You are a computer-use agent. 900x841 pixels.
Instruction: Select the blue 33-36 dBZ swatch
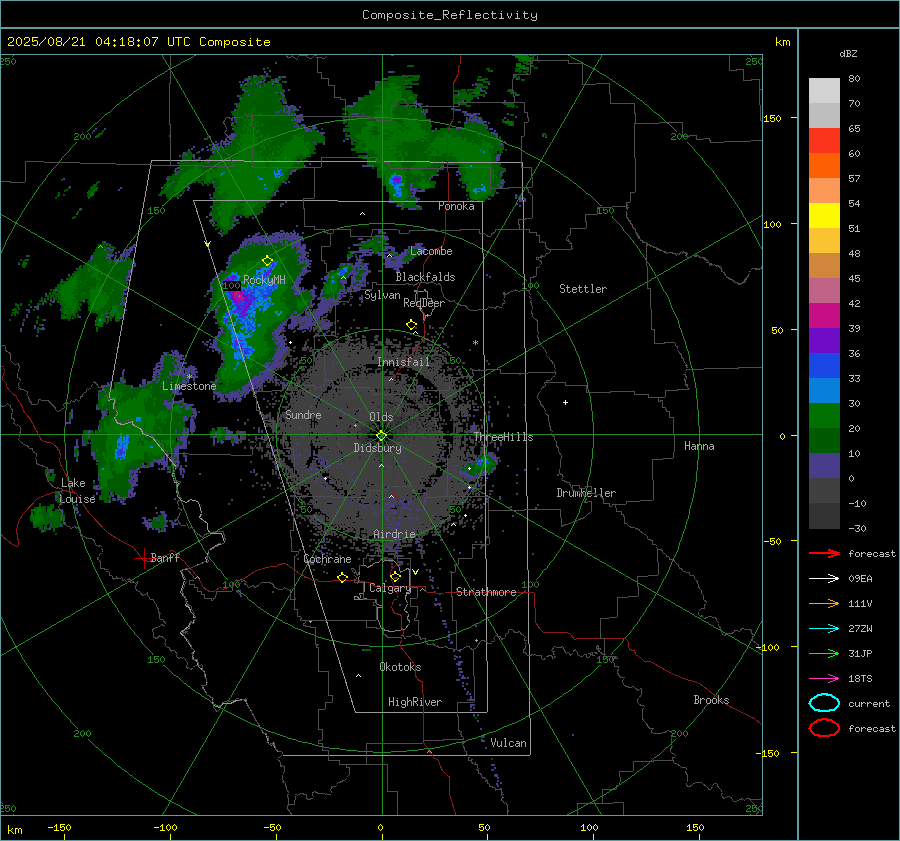click(x=824, y=366)
